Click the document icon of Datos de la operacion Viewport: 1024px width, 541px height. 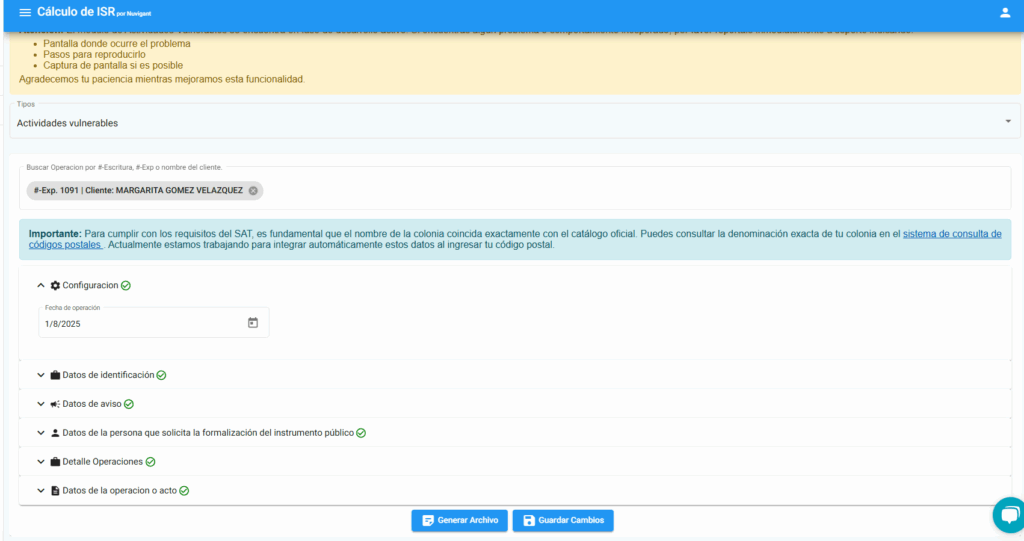point(55,491)
